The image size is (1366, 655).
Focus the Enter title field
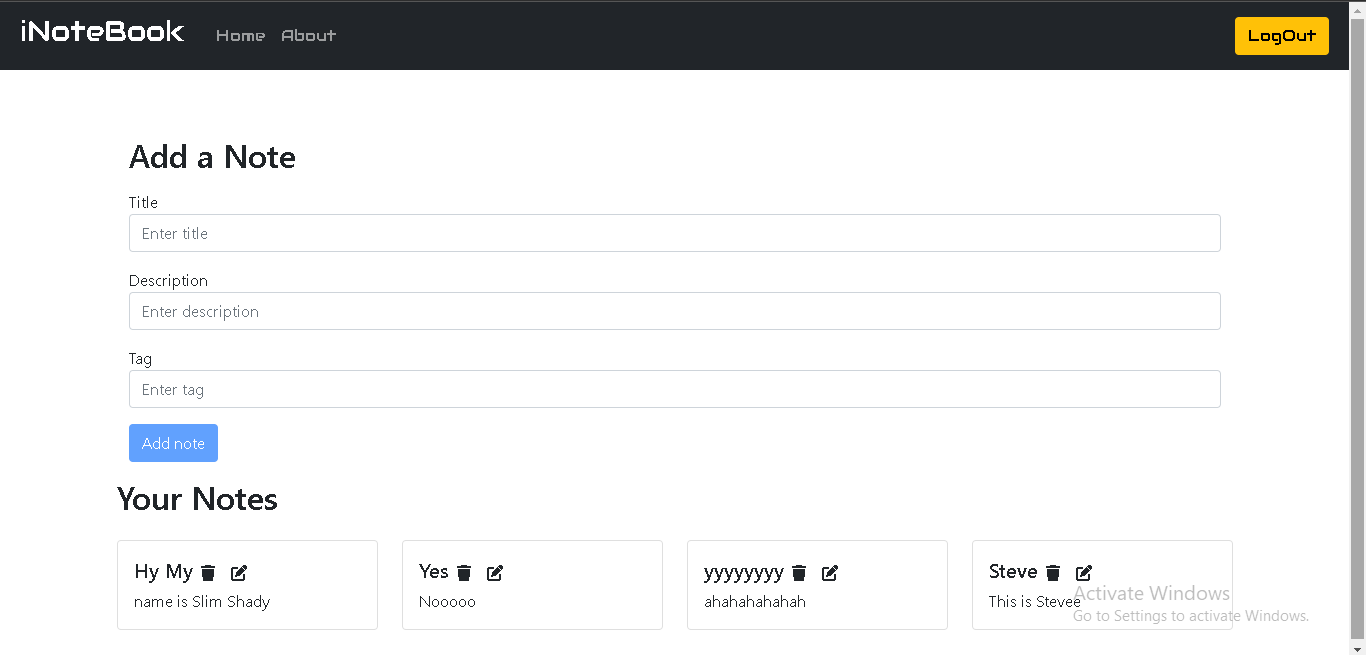click(x=674, y=232)
